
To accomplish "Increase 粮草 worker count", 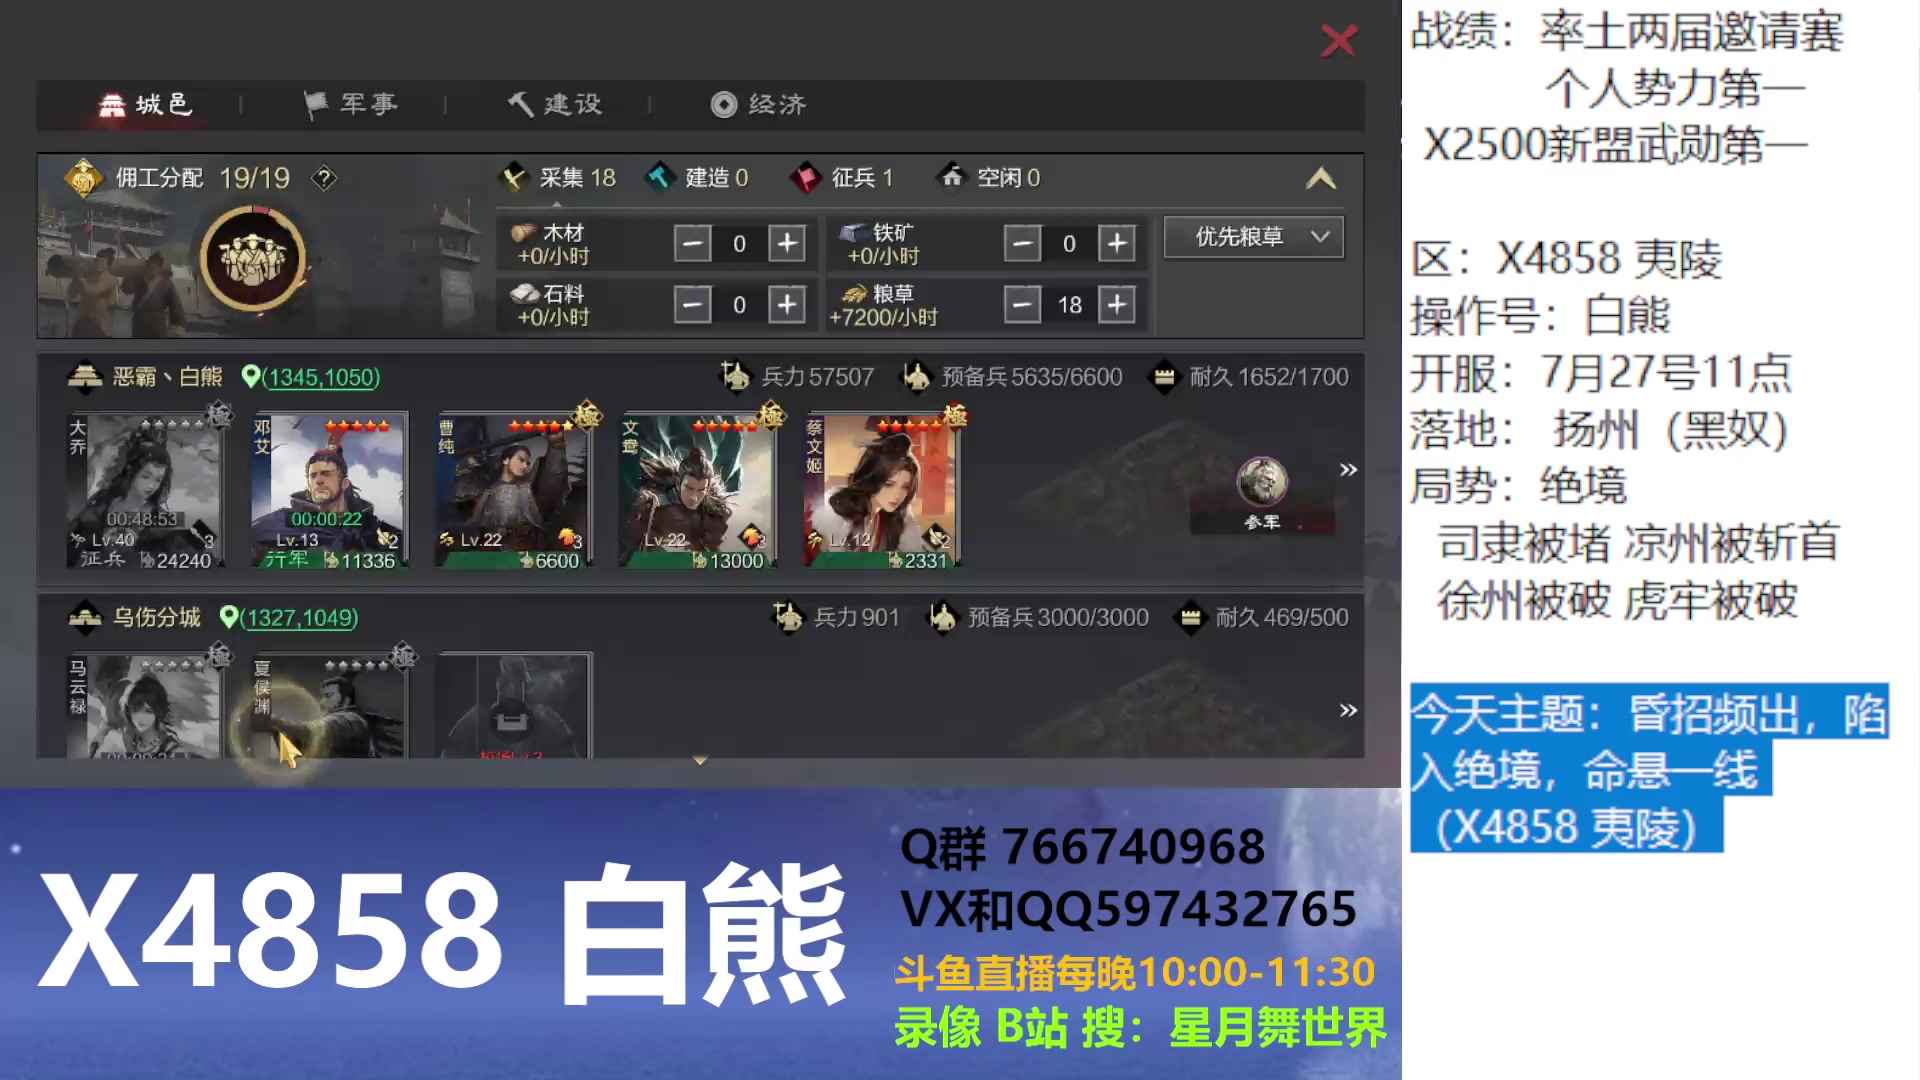I will pyautogui.click(x=1117, y=304).
